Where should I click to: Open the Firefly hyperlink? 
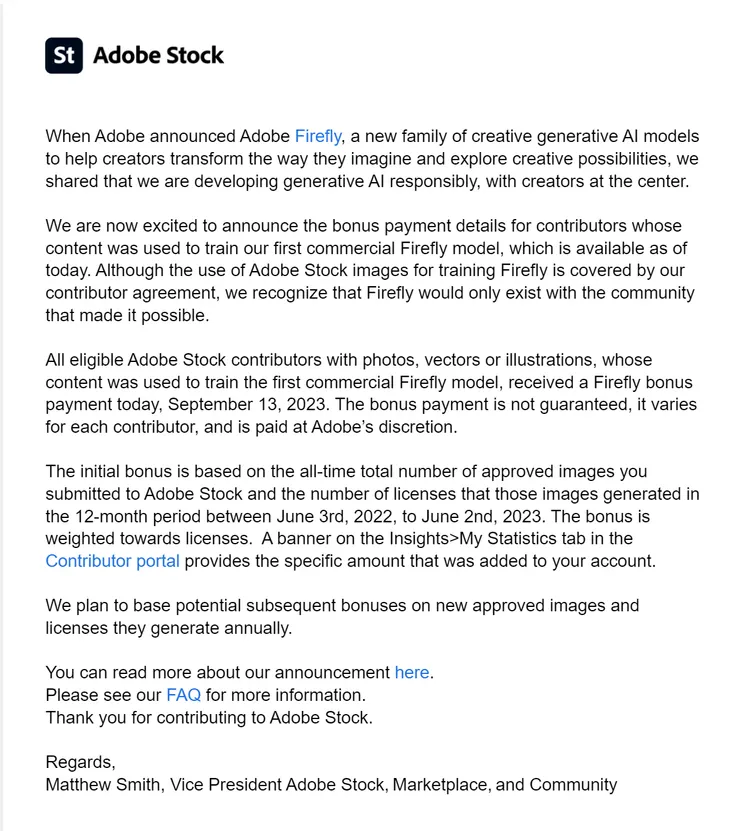tap(318, 136)
